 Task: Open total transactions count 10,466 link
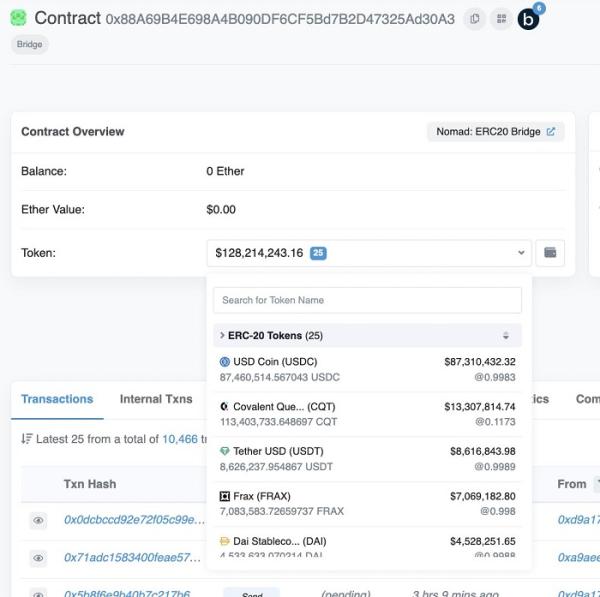pos(180,439)
